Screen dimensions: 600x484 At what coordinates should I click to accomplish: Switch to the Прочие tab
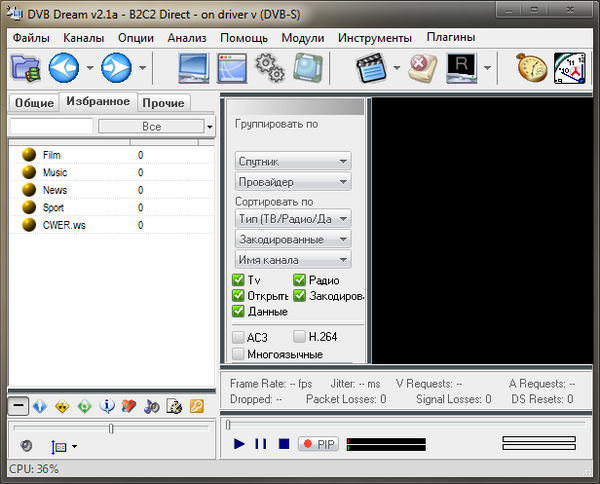[x=163, y=103]
